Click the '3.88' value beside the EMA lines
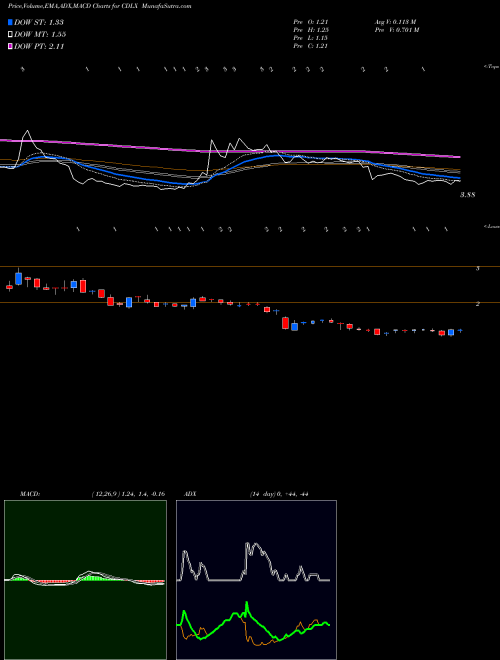 pos(468,195)
